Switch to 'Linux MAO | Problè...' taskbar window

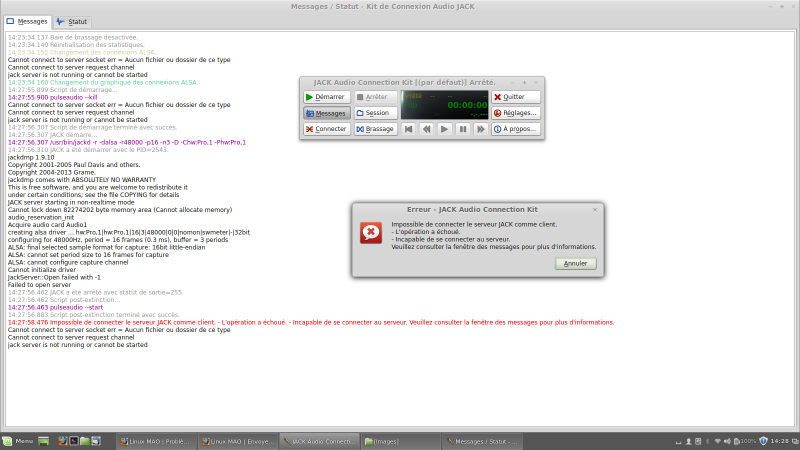tap(157, 441)
